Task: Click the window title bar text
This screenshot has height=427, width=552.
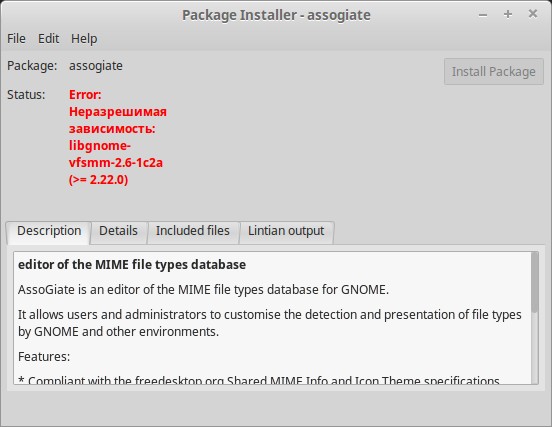Action: (276, 15)
